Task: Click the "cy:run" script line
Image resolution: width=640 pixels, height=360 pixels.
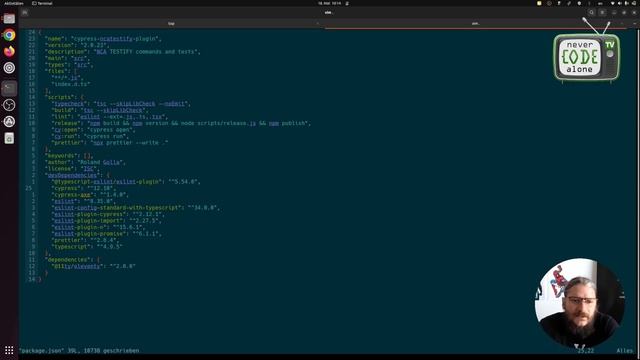Action: coord(90,136)
